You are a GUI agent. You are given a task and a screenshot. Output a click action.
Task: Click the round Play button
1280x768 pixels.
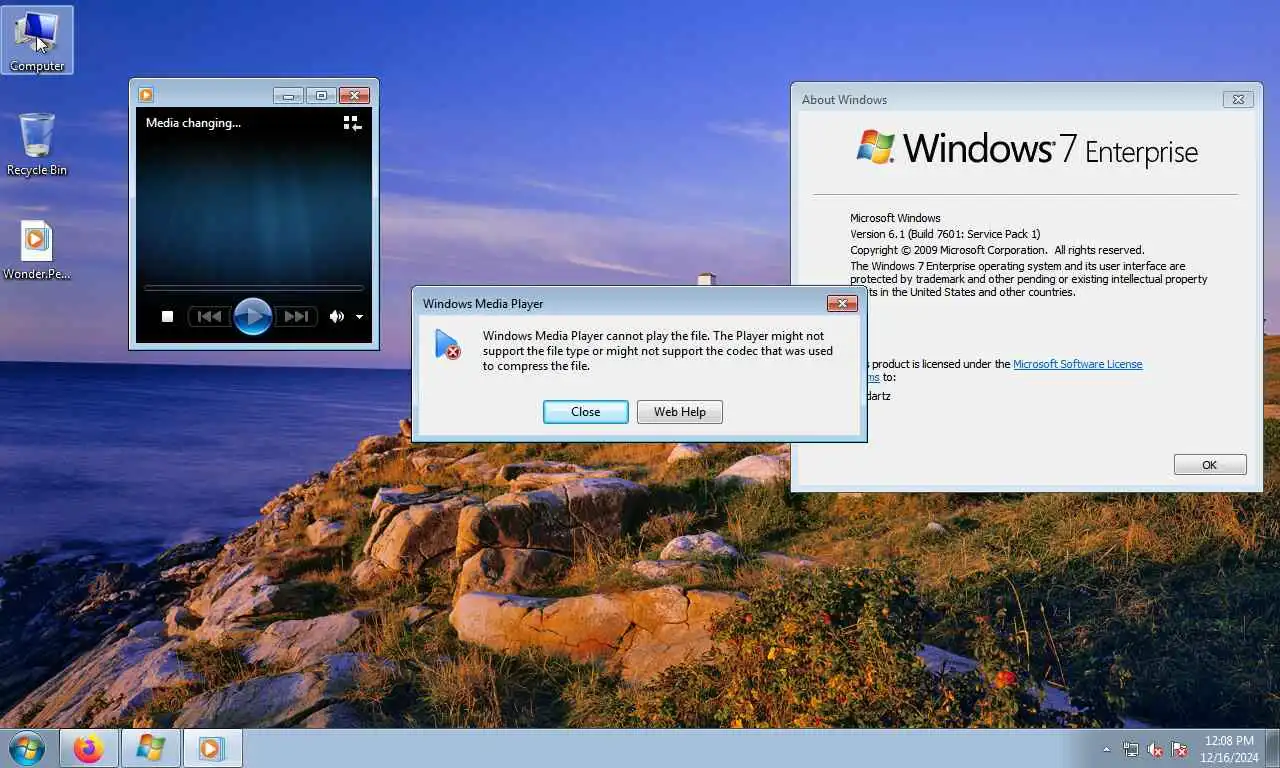coord(253,316)
